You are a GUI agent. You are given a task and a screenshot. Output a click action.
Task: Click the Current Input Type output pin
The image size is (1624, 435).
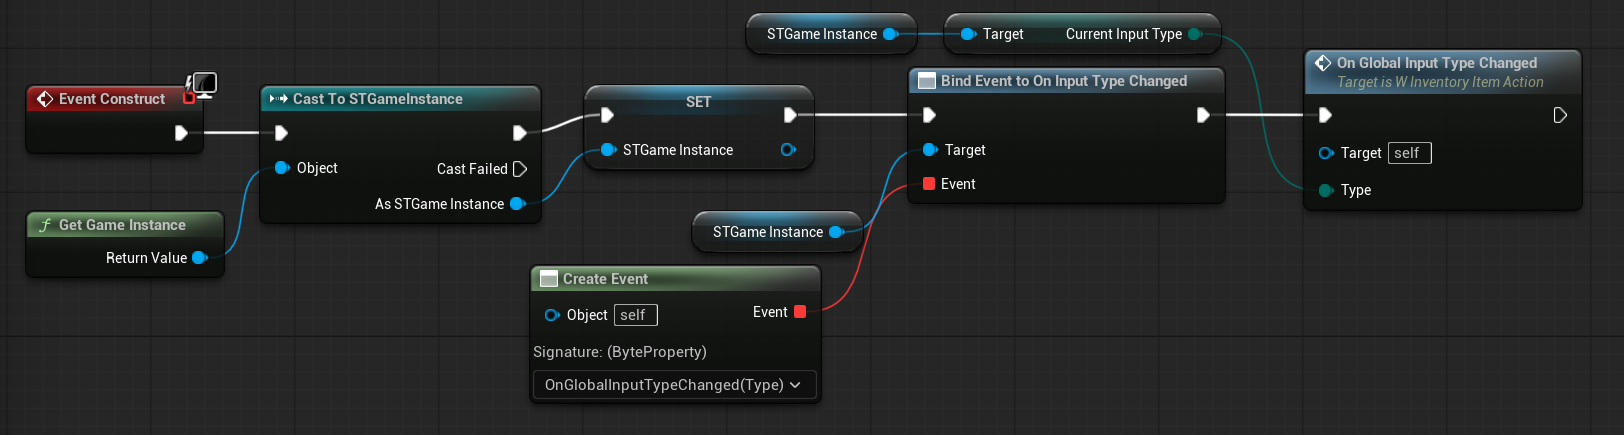point(1194,34)
